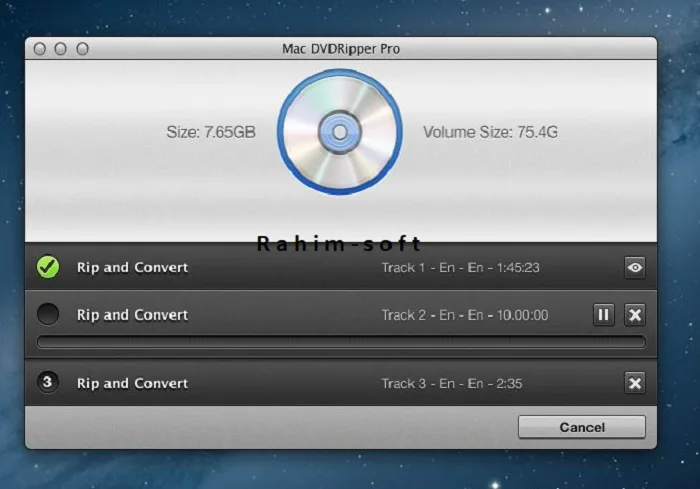Click the Mac DVDRipper Pro window title
700x489 pixels.
point(341,49)
